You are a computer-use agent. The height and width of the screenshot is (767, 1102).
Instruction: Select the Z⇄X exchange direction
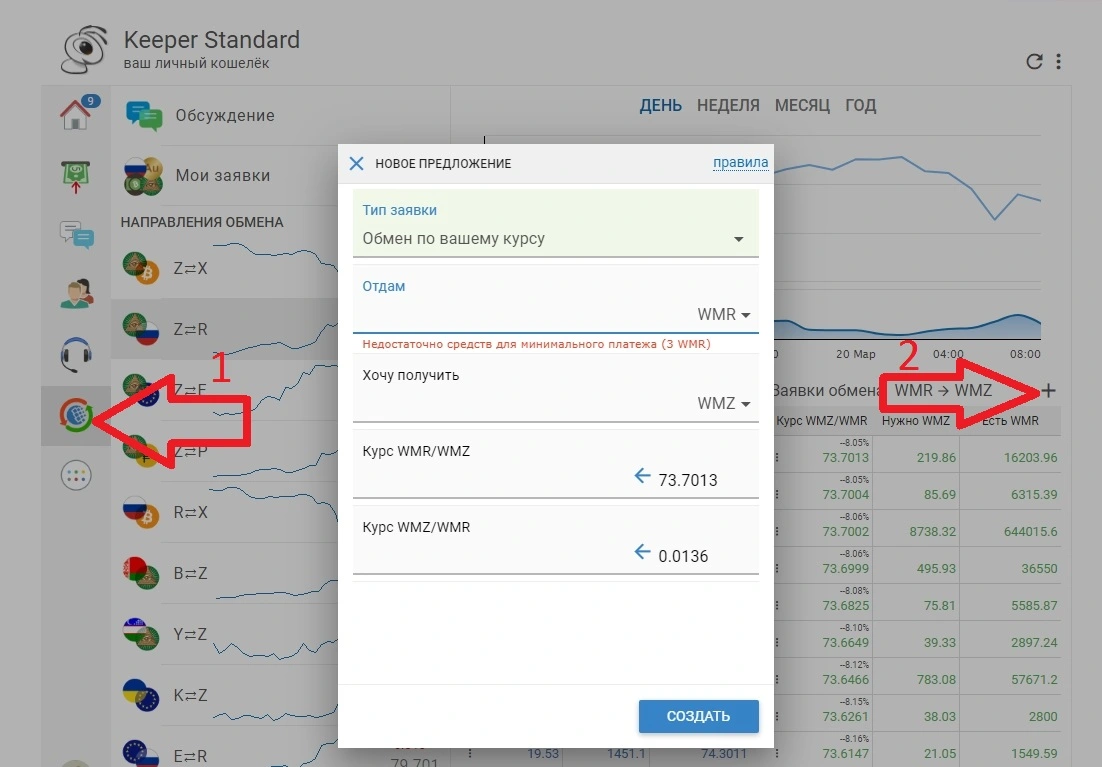tap(225, 268)
